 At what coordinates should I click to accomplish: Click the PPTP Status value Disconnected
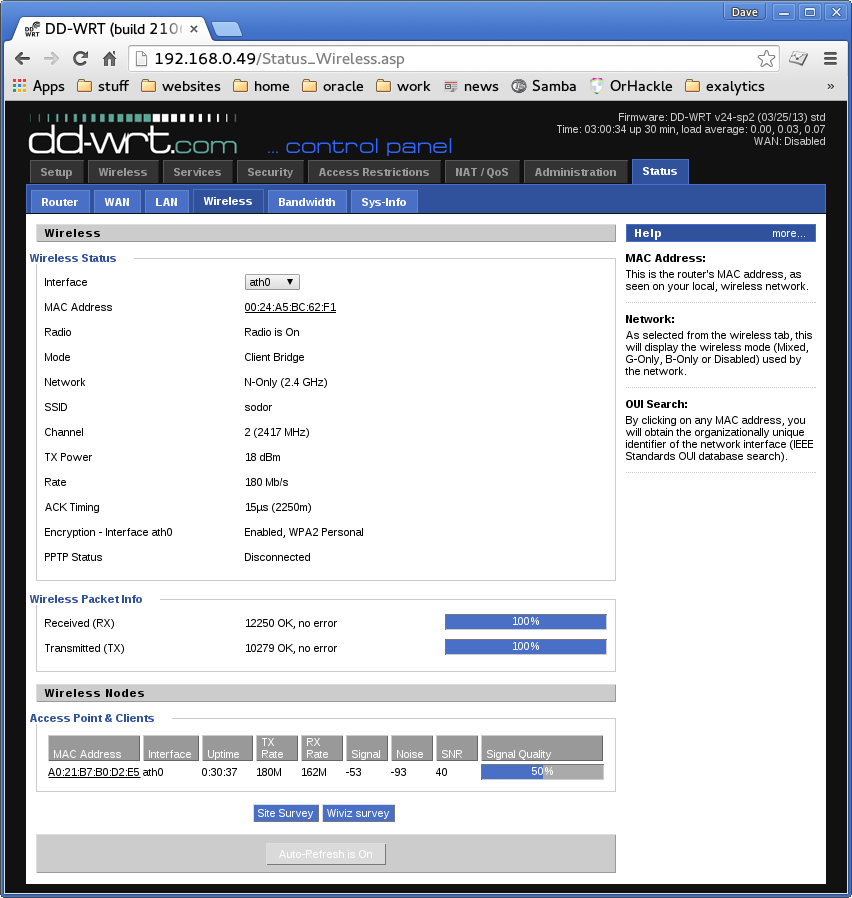coord(277,557)
